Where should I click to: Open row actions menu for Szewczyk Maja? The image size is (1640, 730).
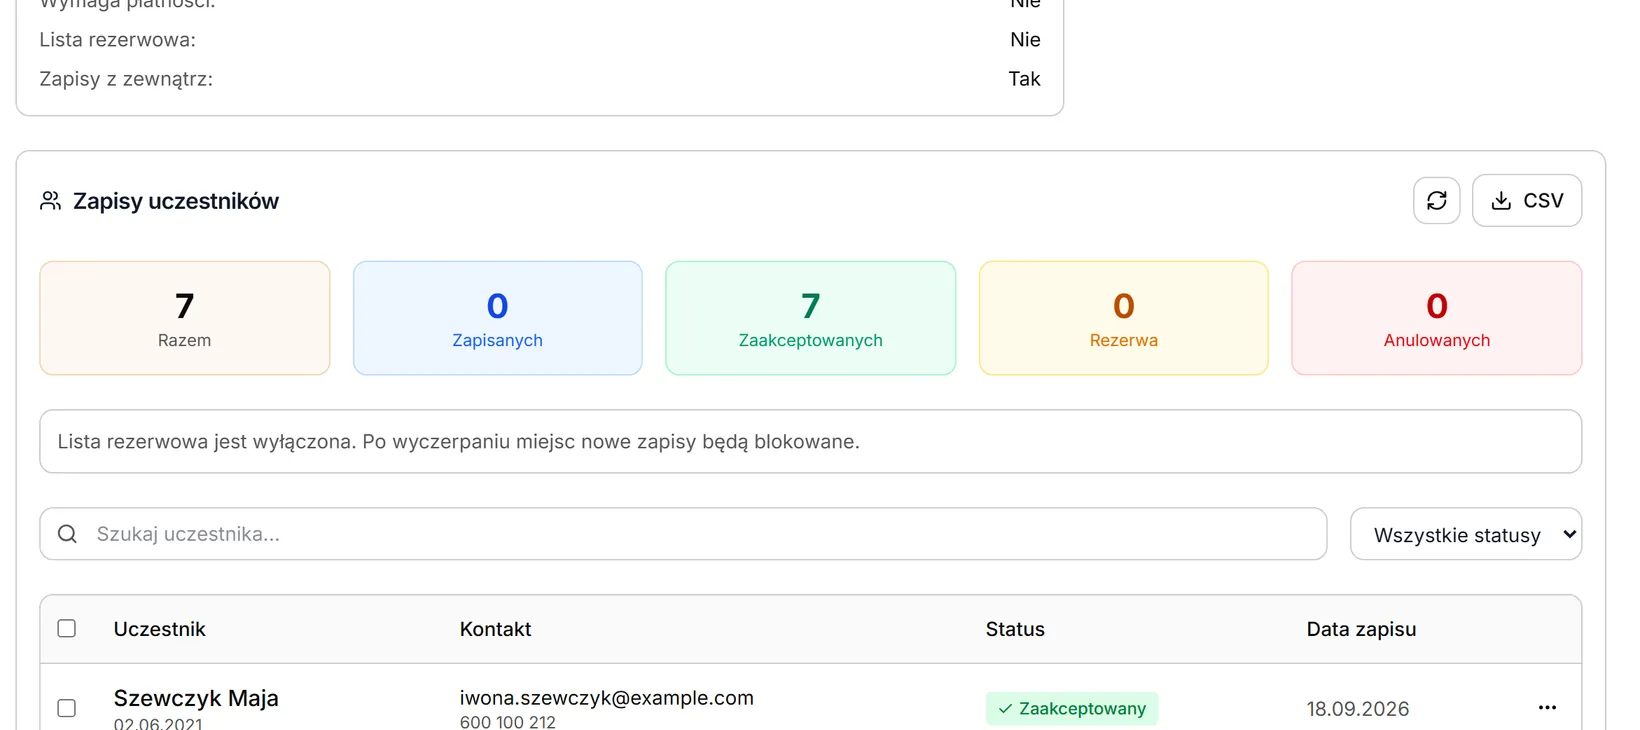[x=1547, y=708]
